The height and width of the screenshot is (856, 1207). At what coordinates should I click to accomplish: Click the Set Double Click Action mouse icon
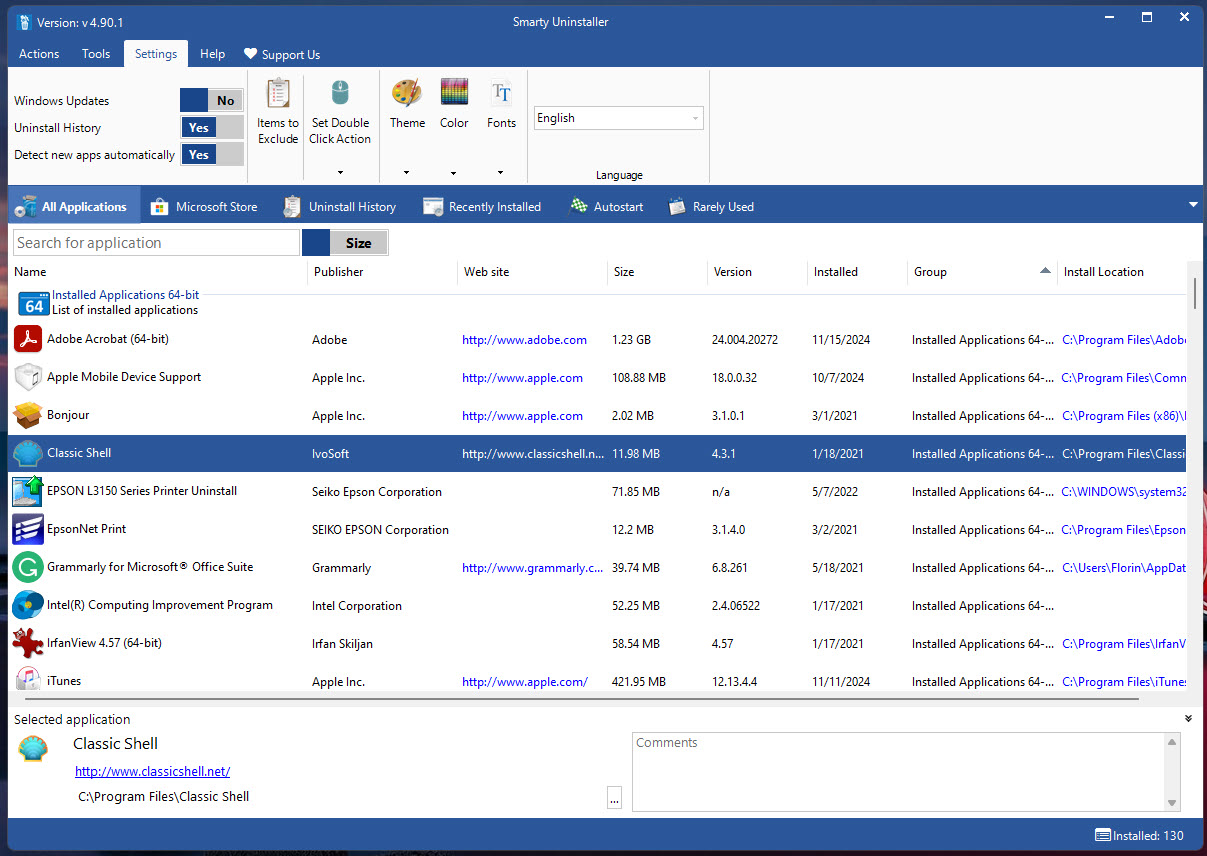pos(340,94)
